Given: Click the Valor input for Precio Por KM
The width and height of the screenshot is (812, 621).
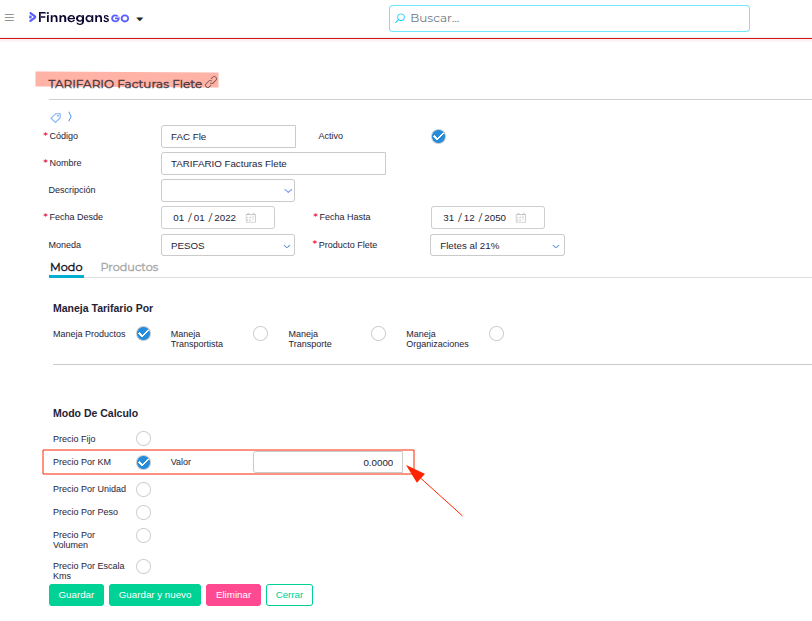Looking at the screenshot, I should [x=328, y=462].
